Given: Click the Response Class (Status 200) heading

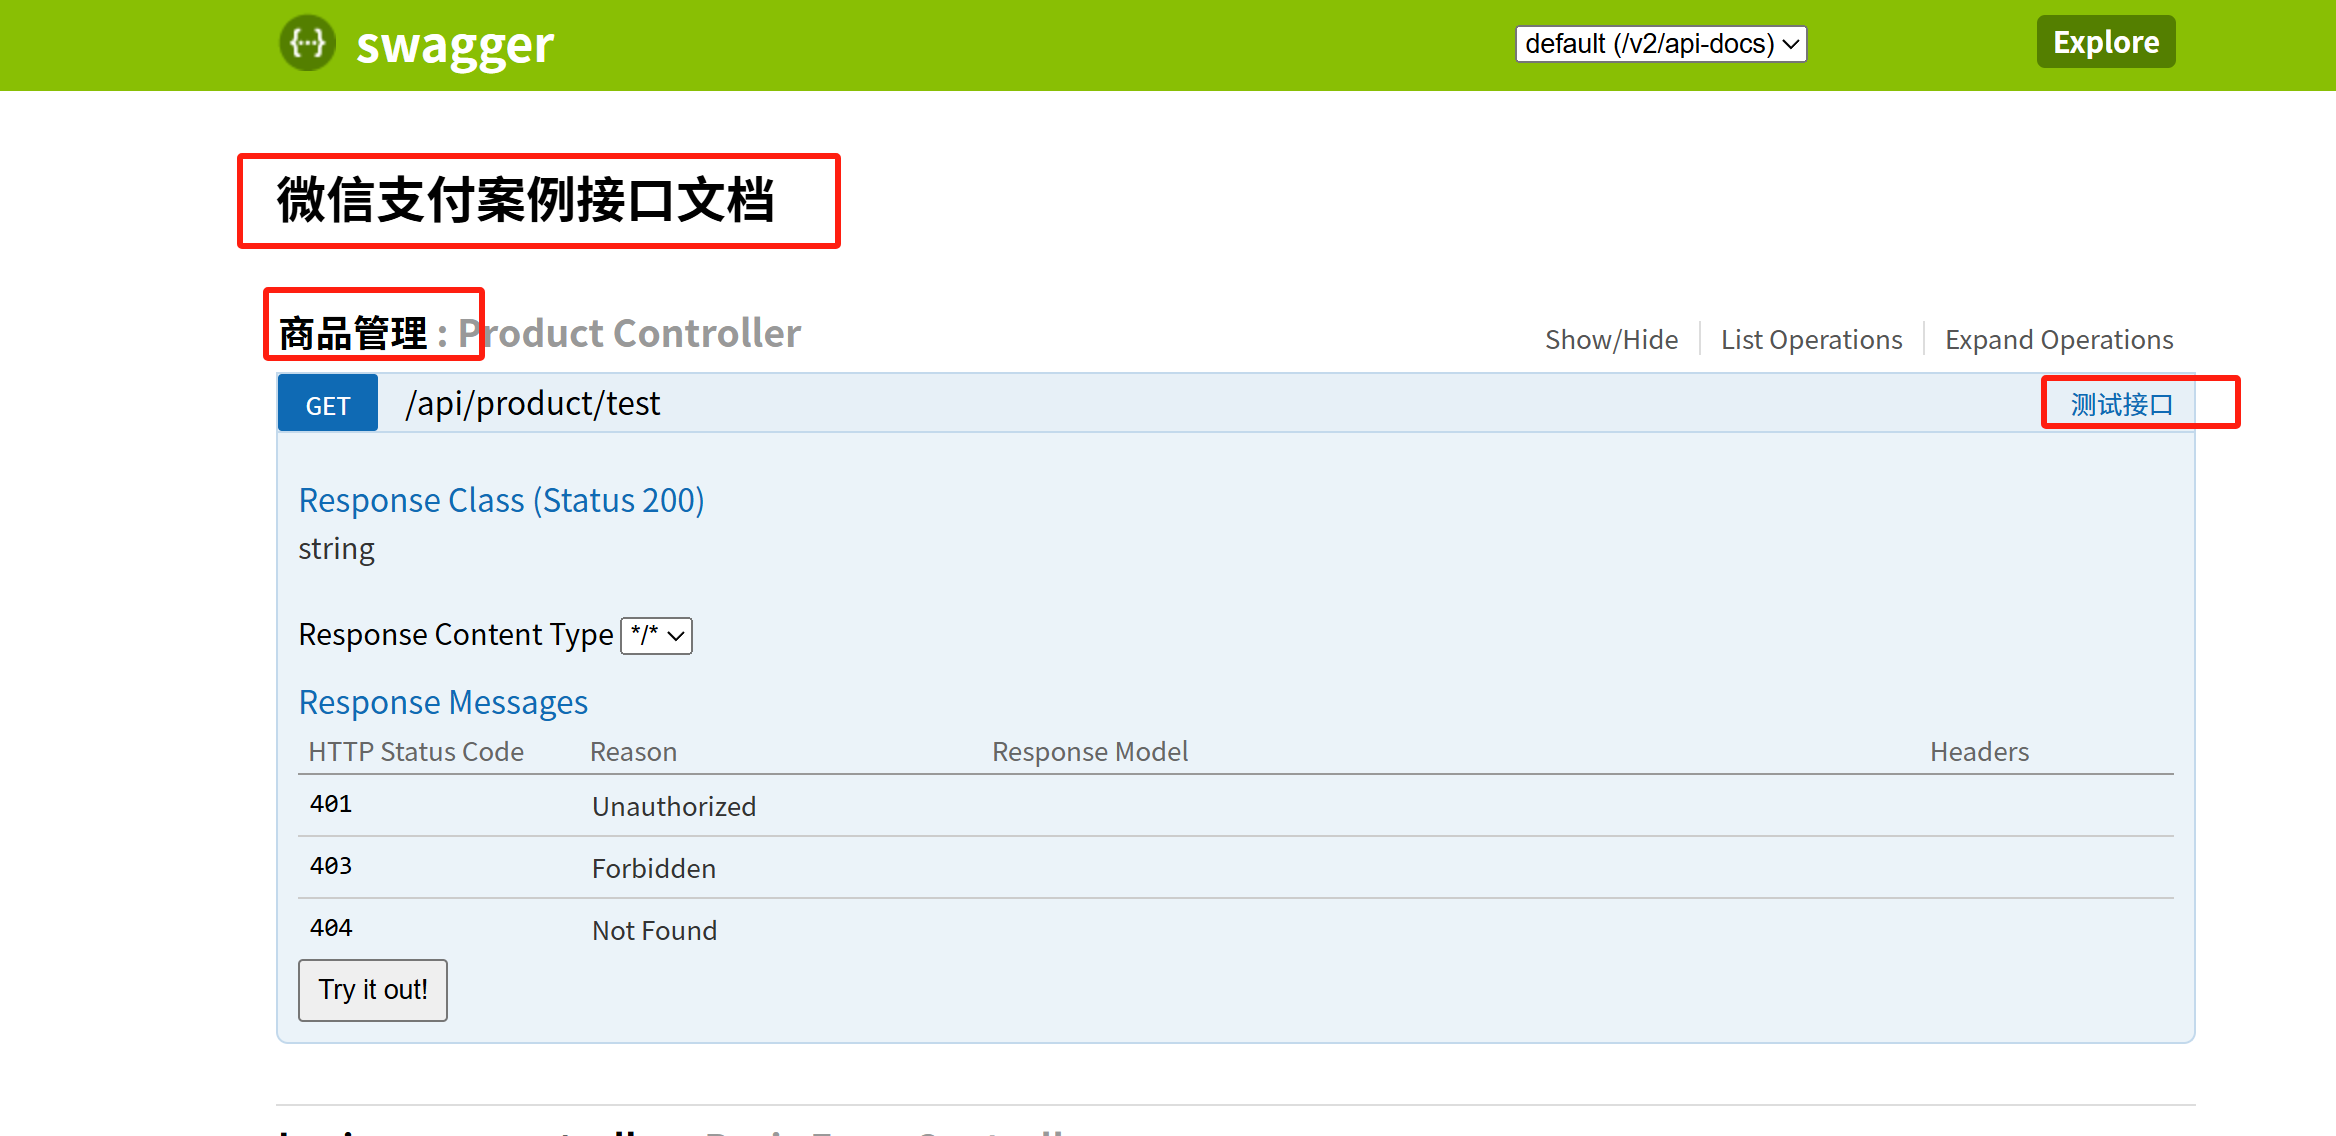Looking at the screenshot, I should pyautogui.click(x=501, y=500).
